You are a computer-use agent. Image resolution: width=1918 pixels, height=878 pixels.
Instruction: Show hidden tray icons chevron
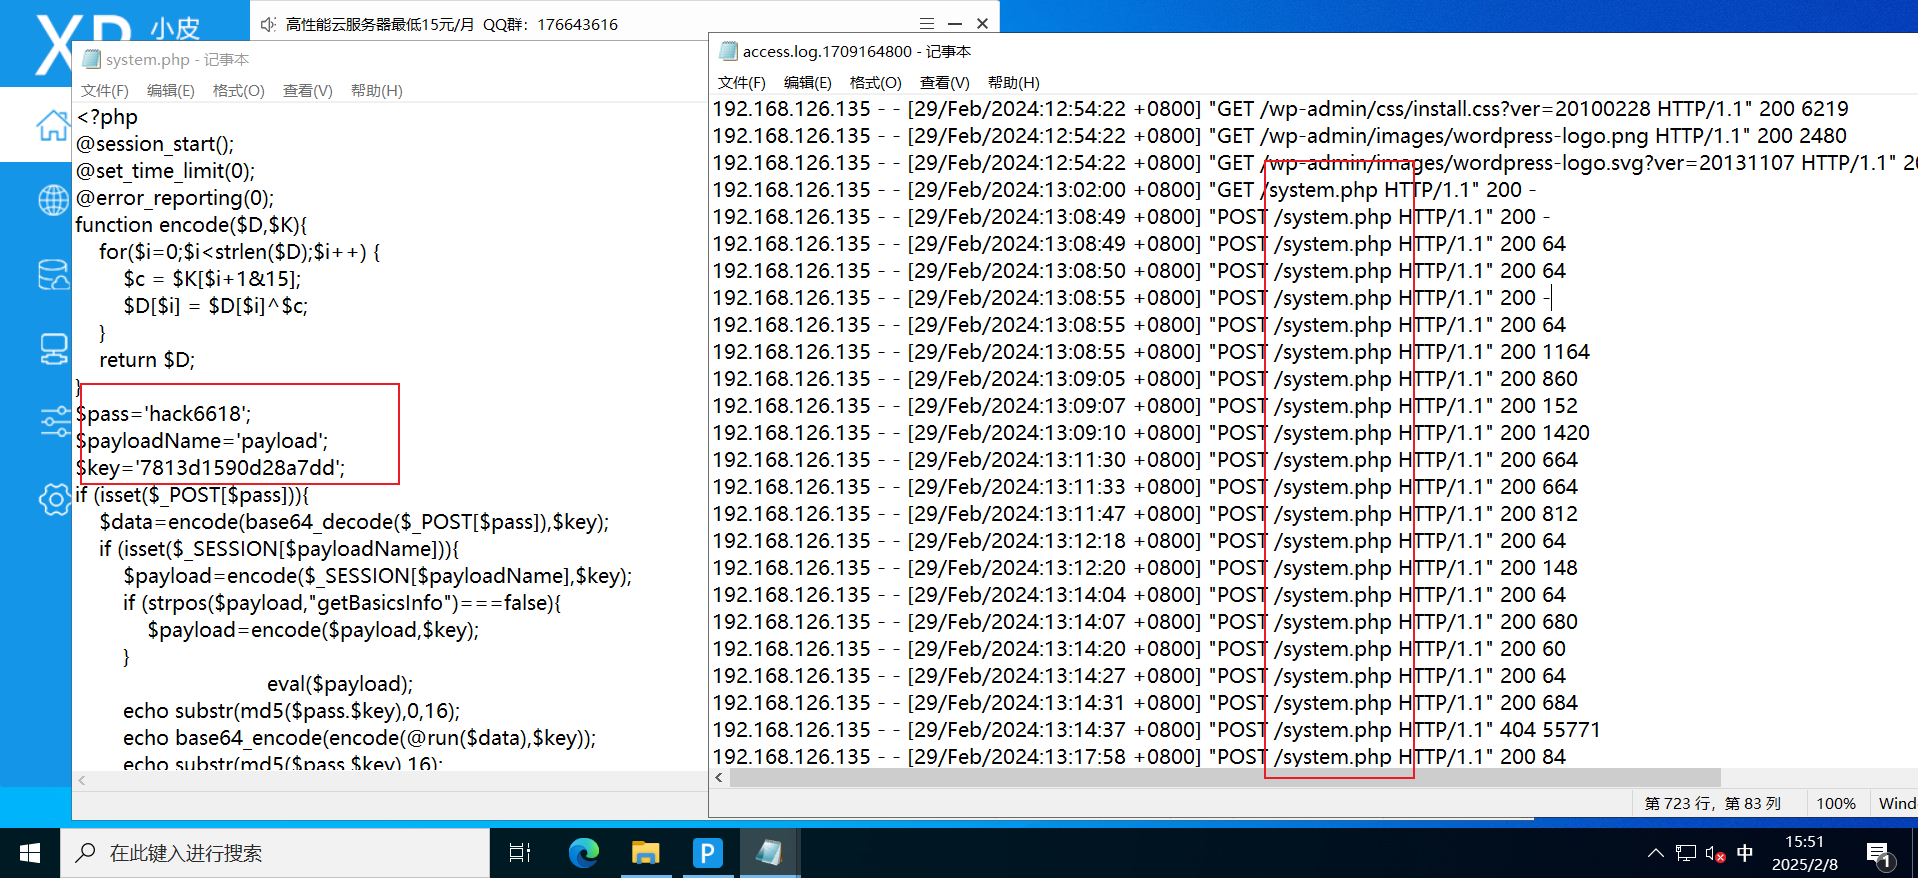click(1656, 853)
